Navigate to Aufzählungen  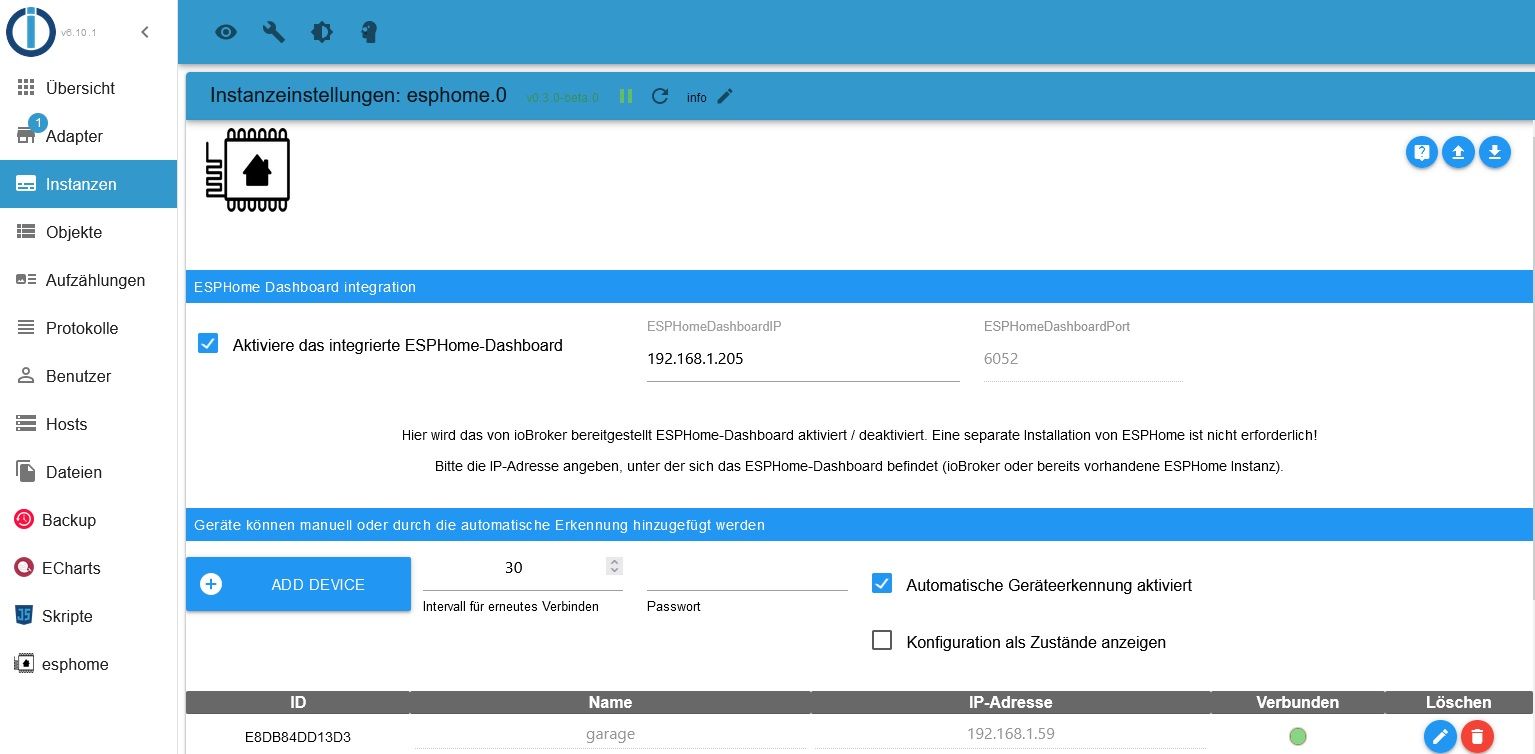(x=88, y=280)
